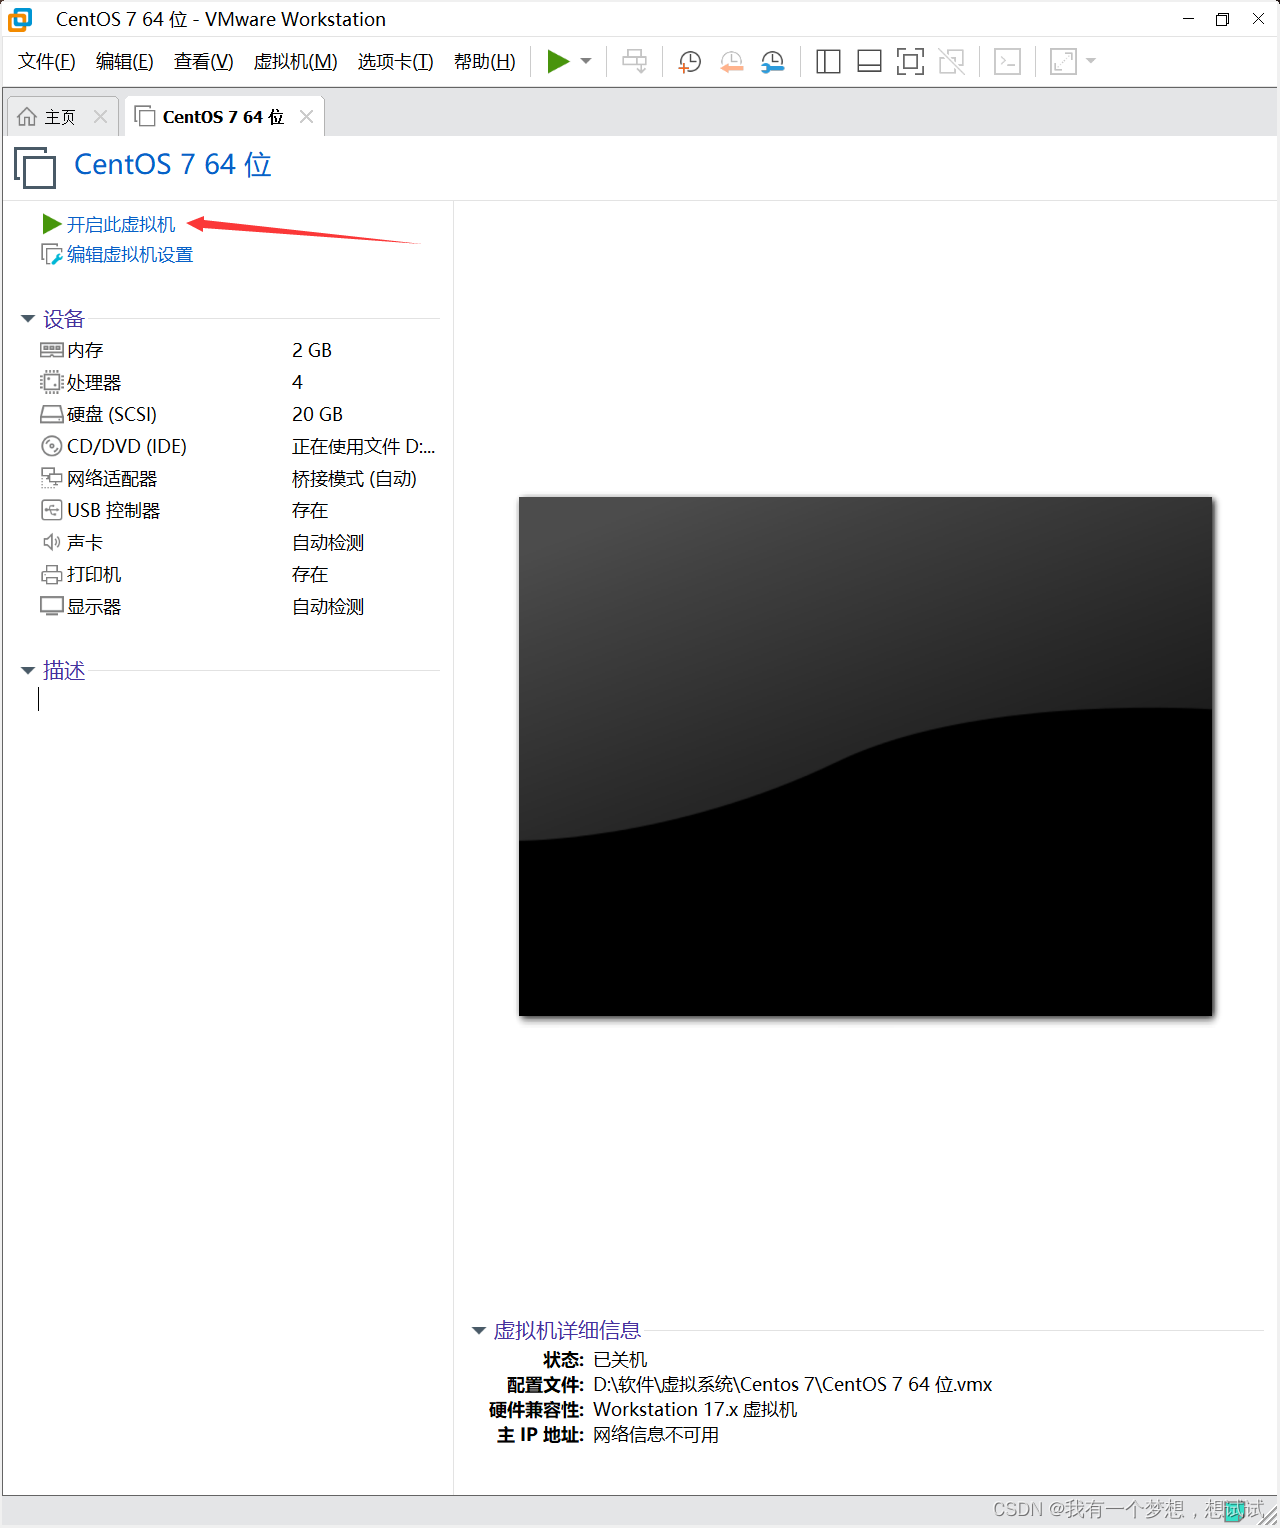Click the VMware Workstation title bar logo
This screenshot has height=1528, width=1280.
(20, 19)
